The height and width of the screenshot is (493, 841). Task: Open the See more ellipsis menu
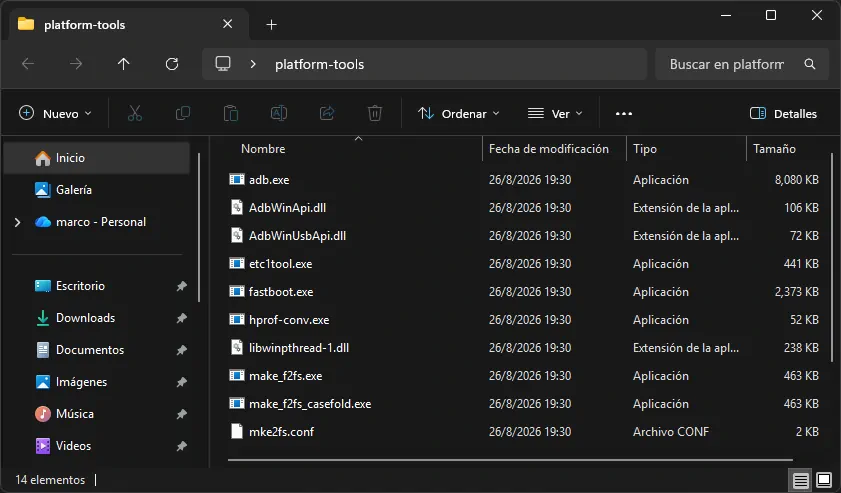click(x=624, y=114)
